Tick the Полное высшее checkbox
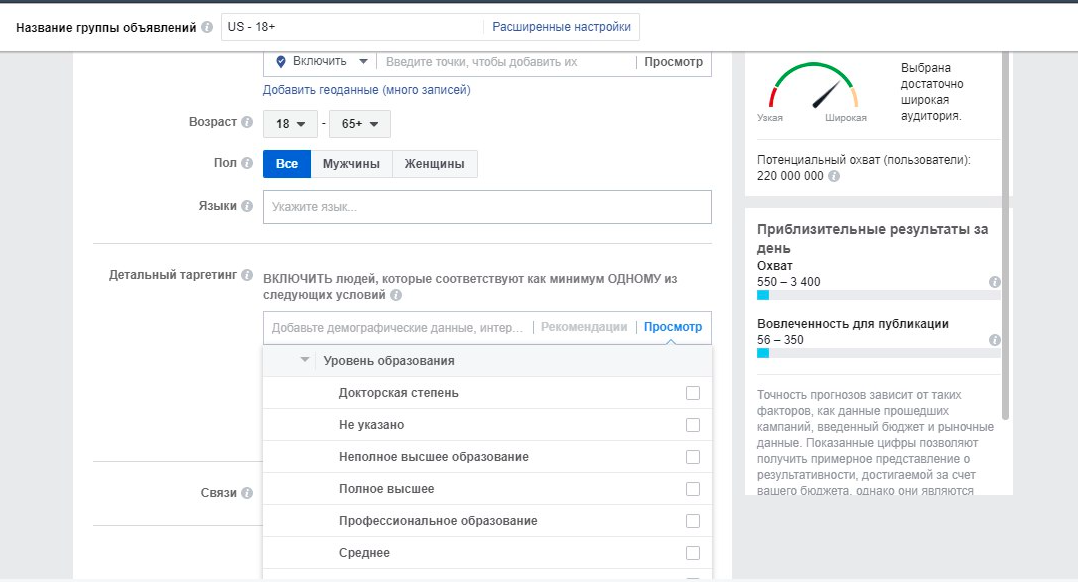This screenshot has height=582, width=1078. pyautogui.click(x=693, y=489)
